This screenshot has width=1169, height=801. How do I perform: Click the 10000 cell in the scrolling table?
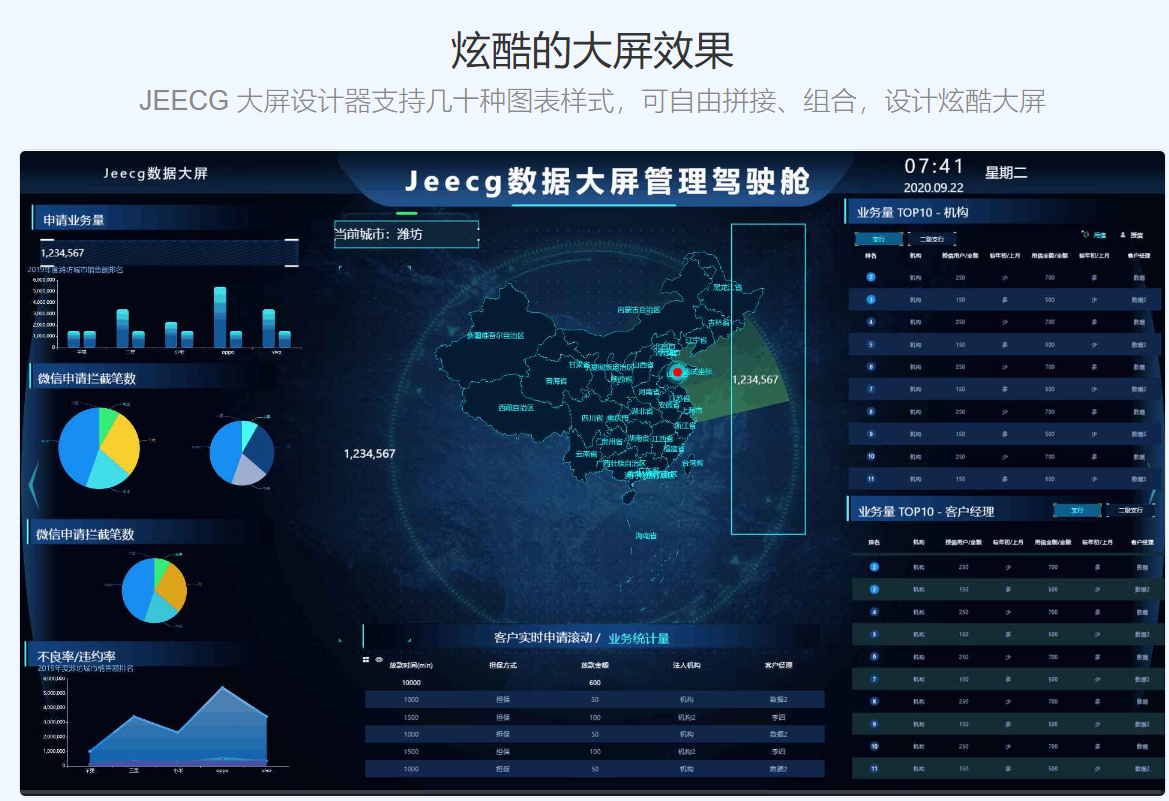(x=411, y=682)
